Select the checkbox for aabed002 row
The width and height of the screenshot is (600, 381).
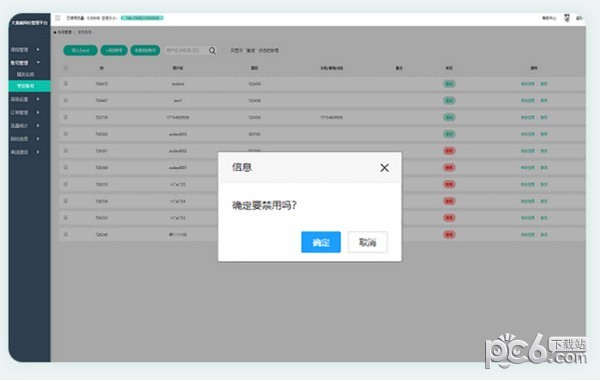65,151
